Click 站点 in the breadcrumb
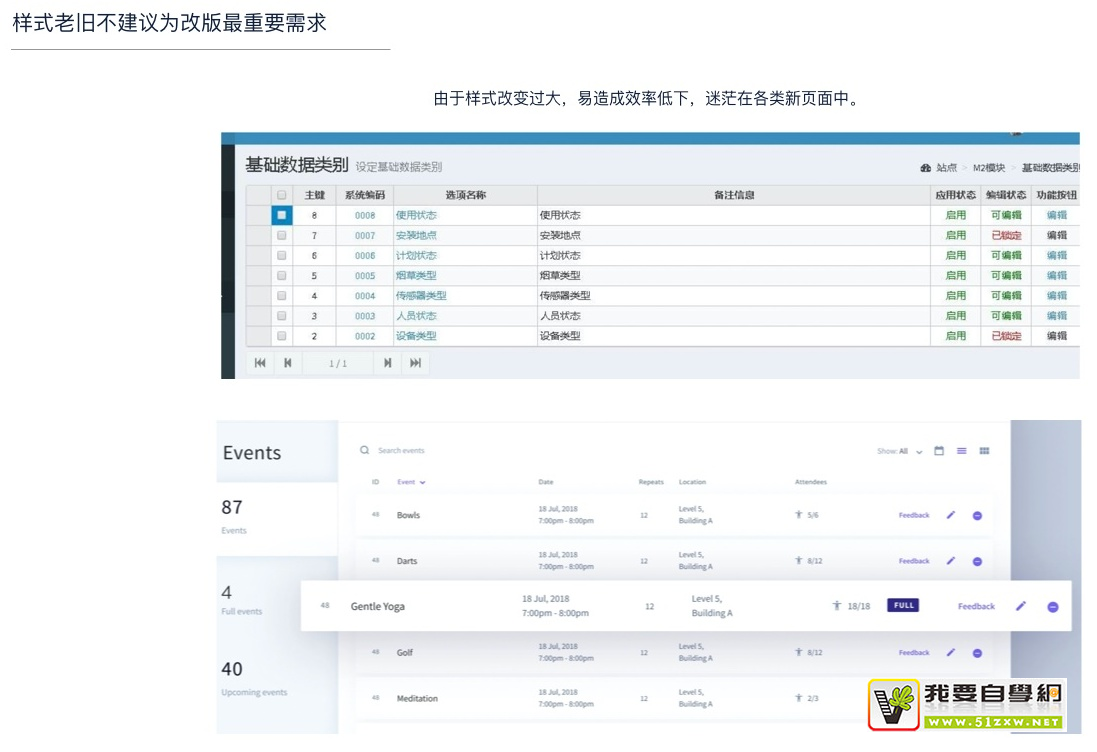The image size is (1097, 752). tap(946, 168)
